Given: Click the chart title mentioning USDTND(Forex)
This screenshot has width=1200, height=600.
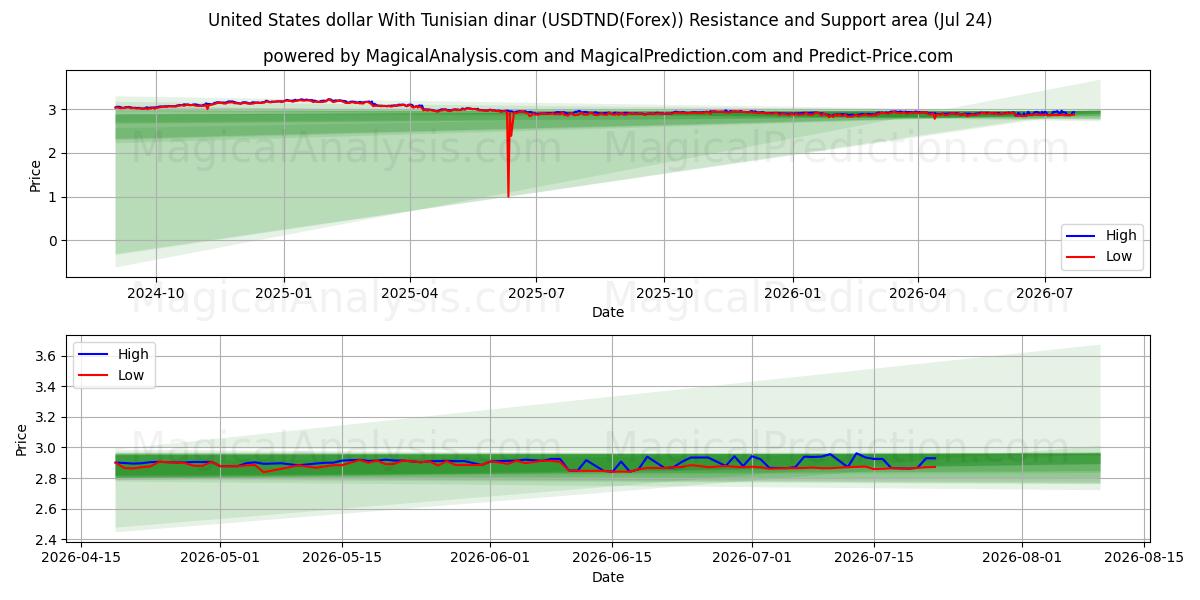Looking at the screenshot, I should (600, 20).
